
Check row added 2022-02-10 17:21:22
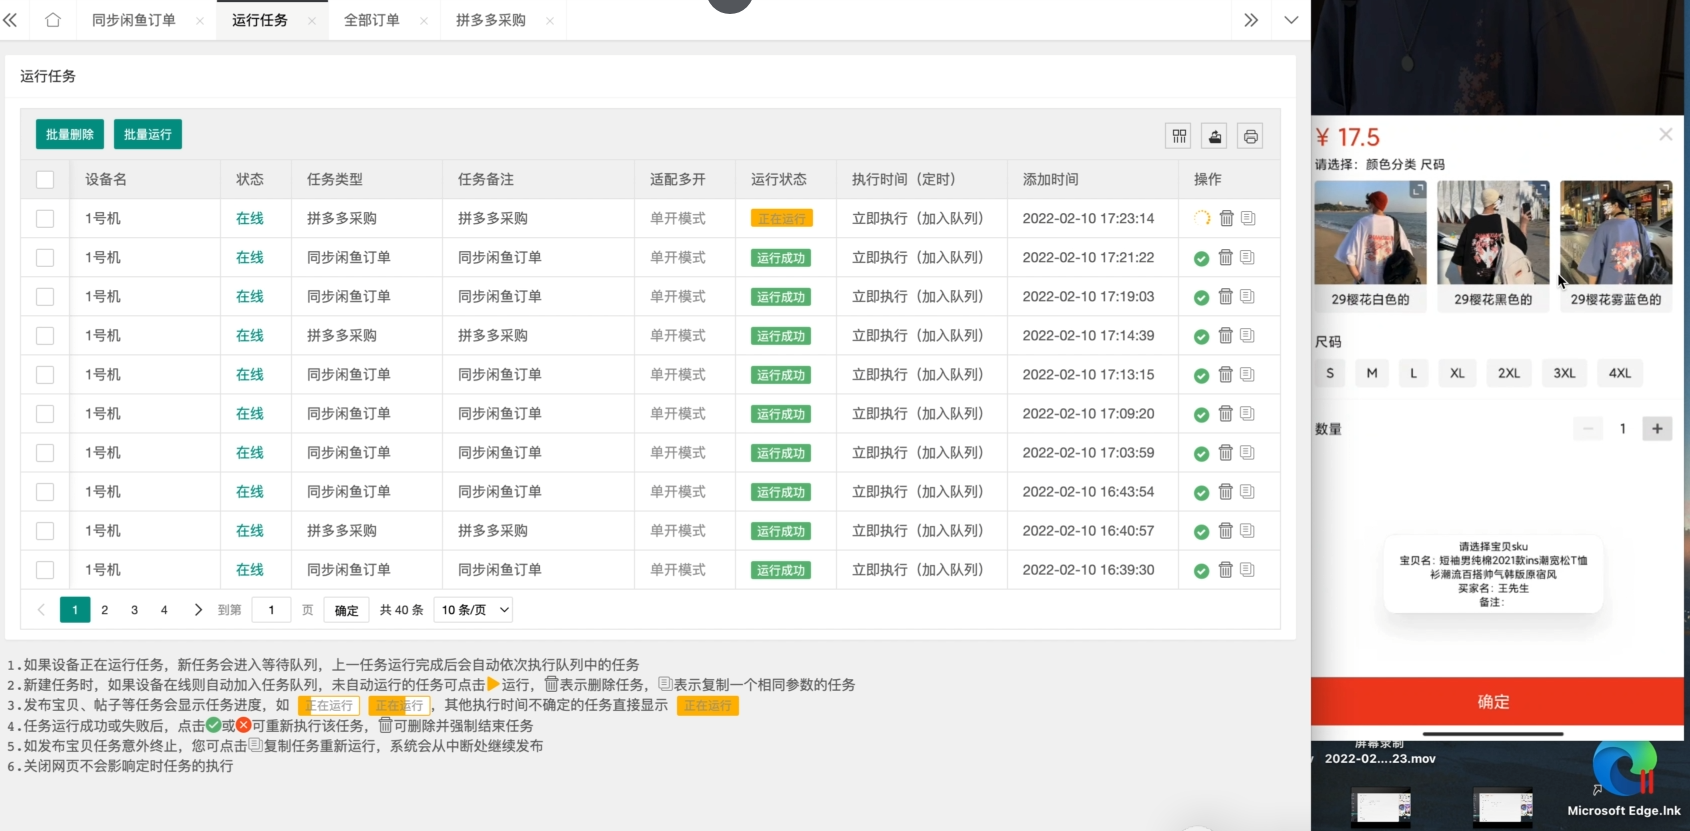[45, 257]
